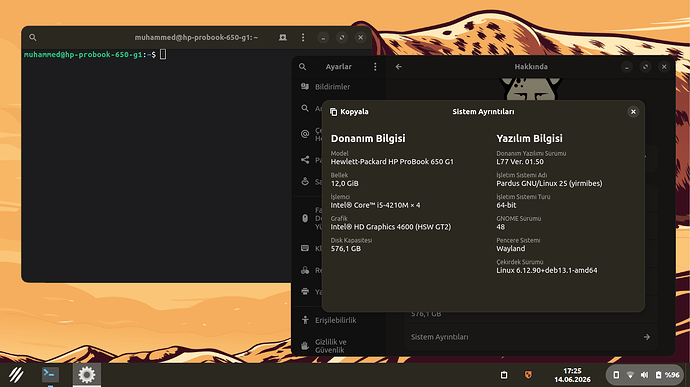Open the Sistem Ayrıntıları row

point(531,337)
